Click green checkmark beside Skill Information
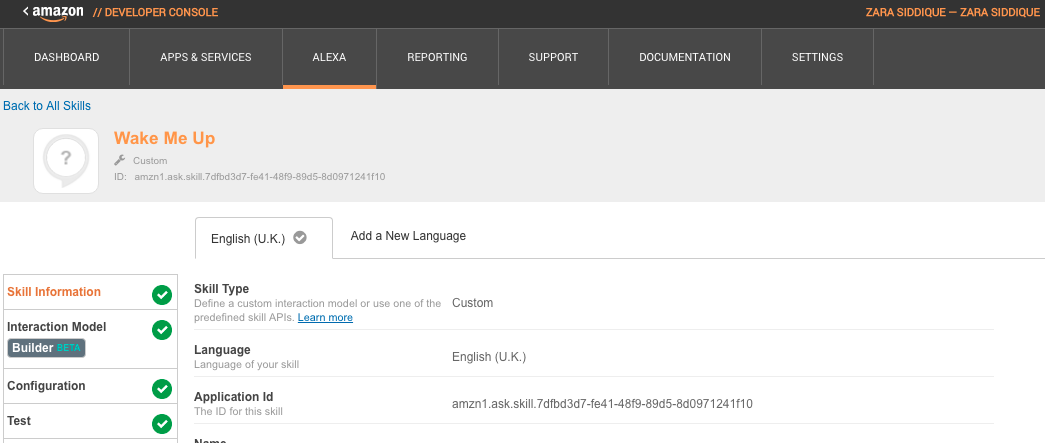The height and width of the screenshot is (443, 1045). [x=162, y=294]
